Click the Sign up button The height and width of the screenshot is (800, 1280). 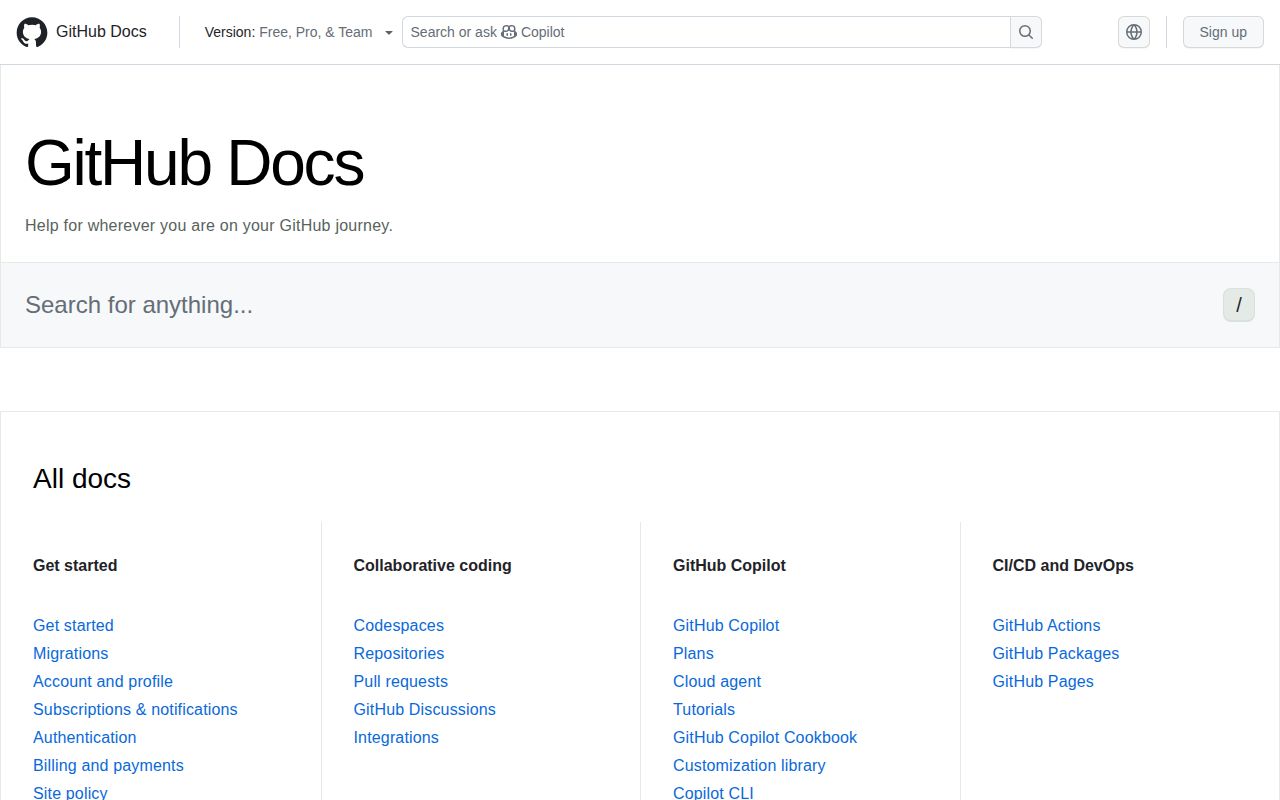click(1223, 32)
